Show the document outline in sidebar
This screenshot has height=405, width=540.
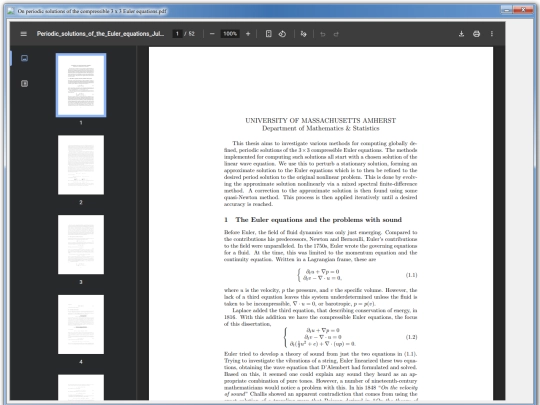coord(24,83)
